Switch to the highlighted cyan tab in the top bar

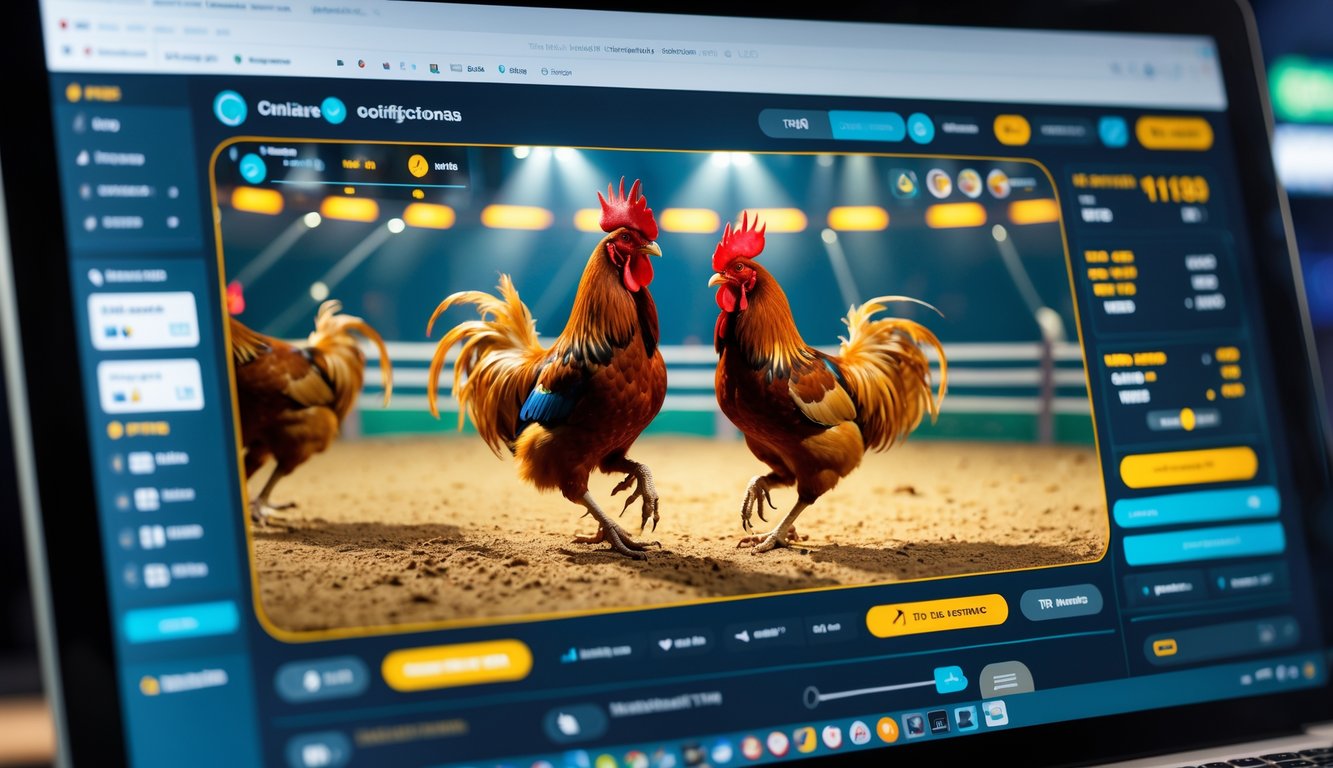tap(865, 124)
